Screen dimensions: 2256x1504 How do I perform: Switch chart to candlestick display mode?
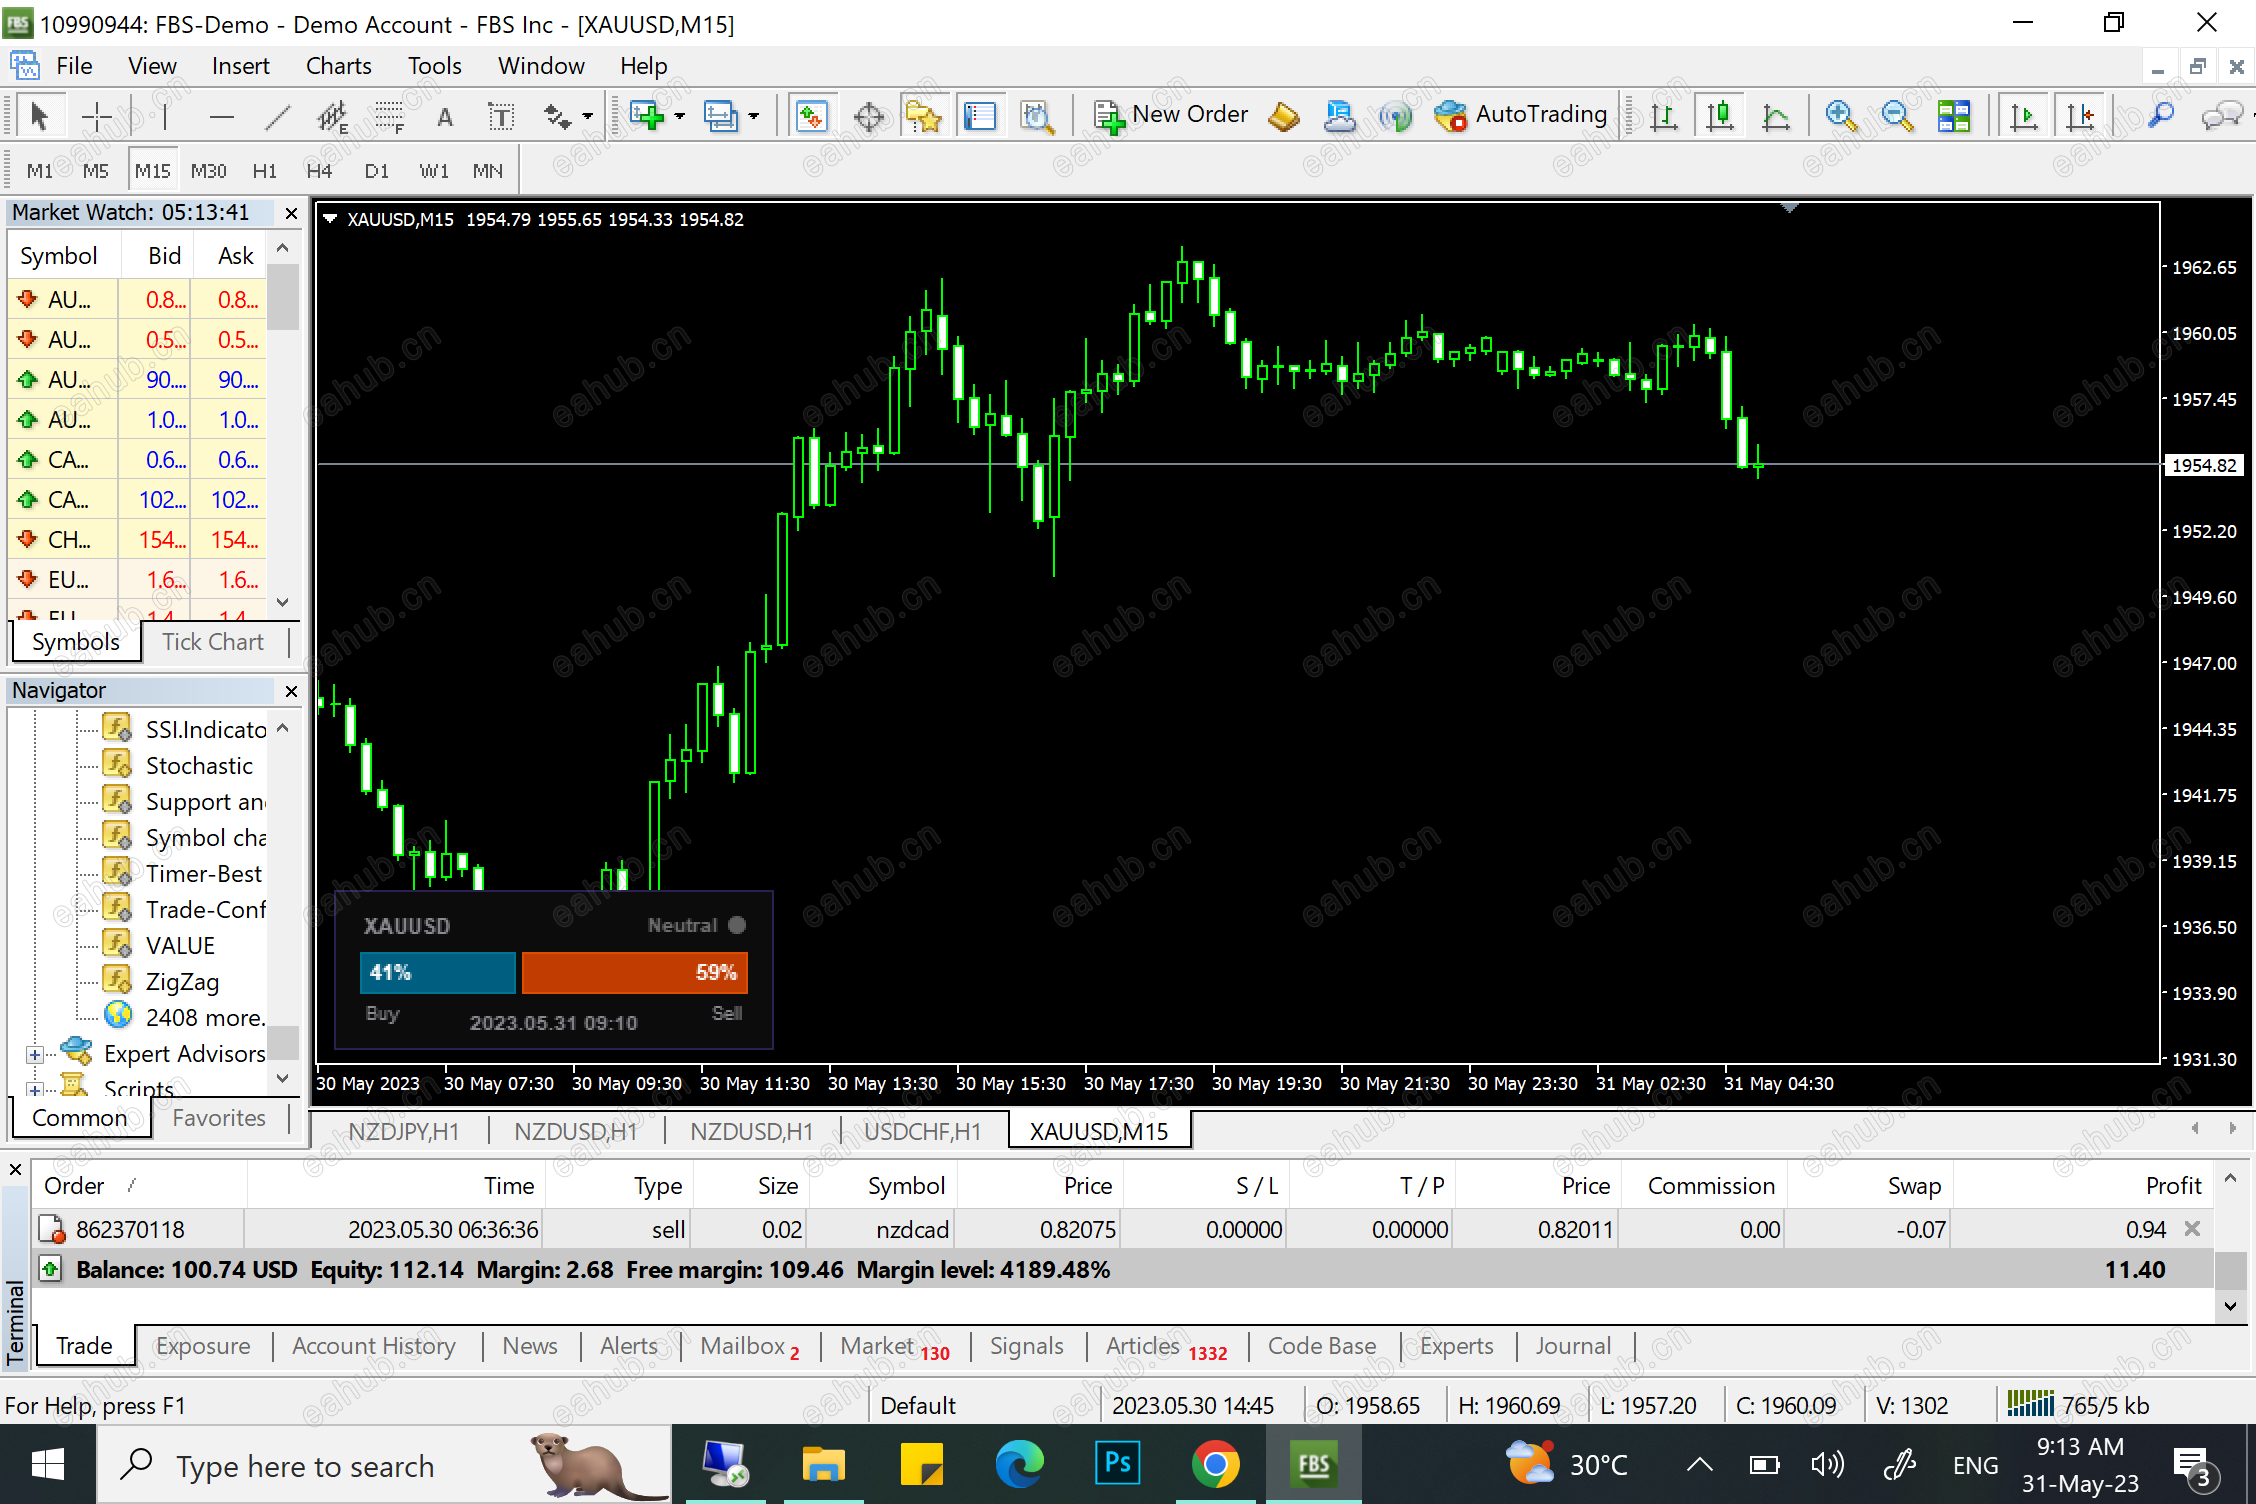point(1720,115)
